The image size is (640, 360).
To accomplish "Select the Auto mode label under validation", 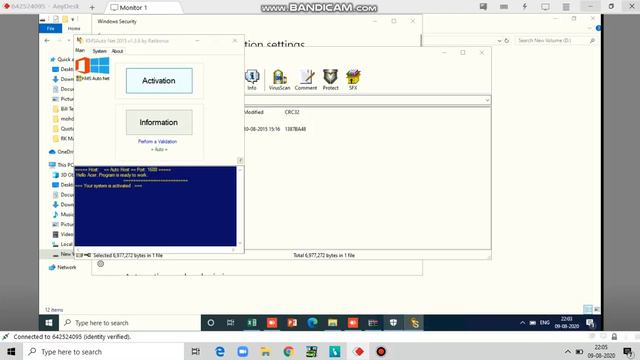I will tap(159, 149).
